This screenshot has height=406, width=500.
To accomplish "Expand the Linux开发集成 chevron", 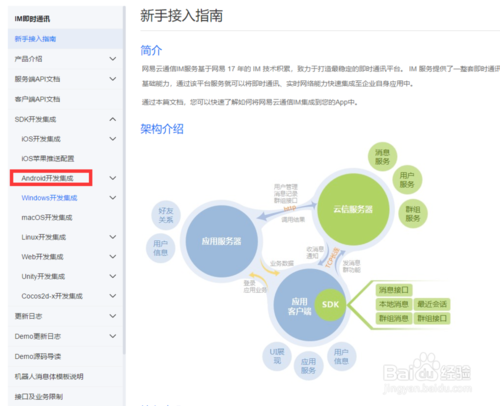I will (113, 237).
